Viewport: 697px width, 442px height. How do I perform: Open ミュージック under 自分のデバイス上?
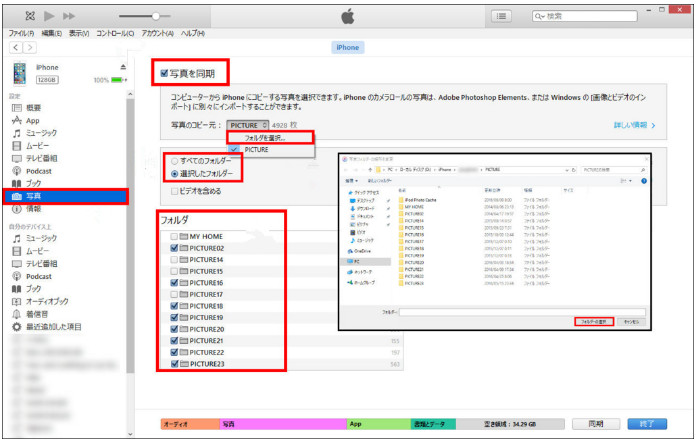(x=41, y=238)
